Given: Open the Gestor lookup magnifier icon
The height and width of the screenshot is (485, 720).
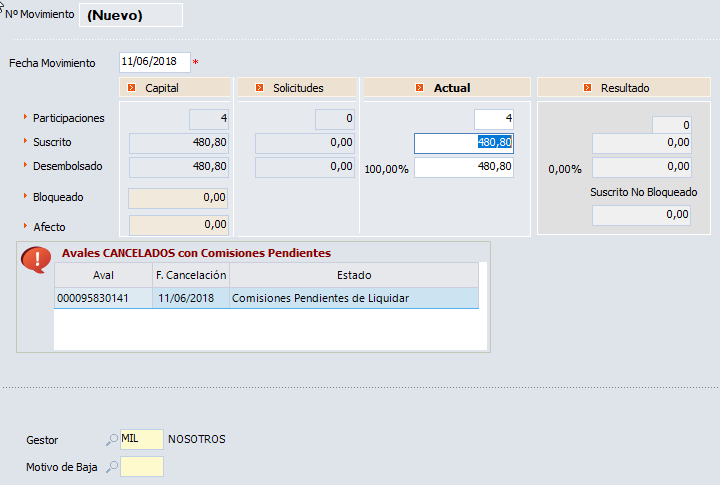Looking at the screenshot, I should pos(111,440).
